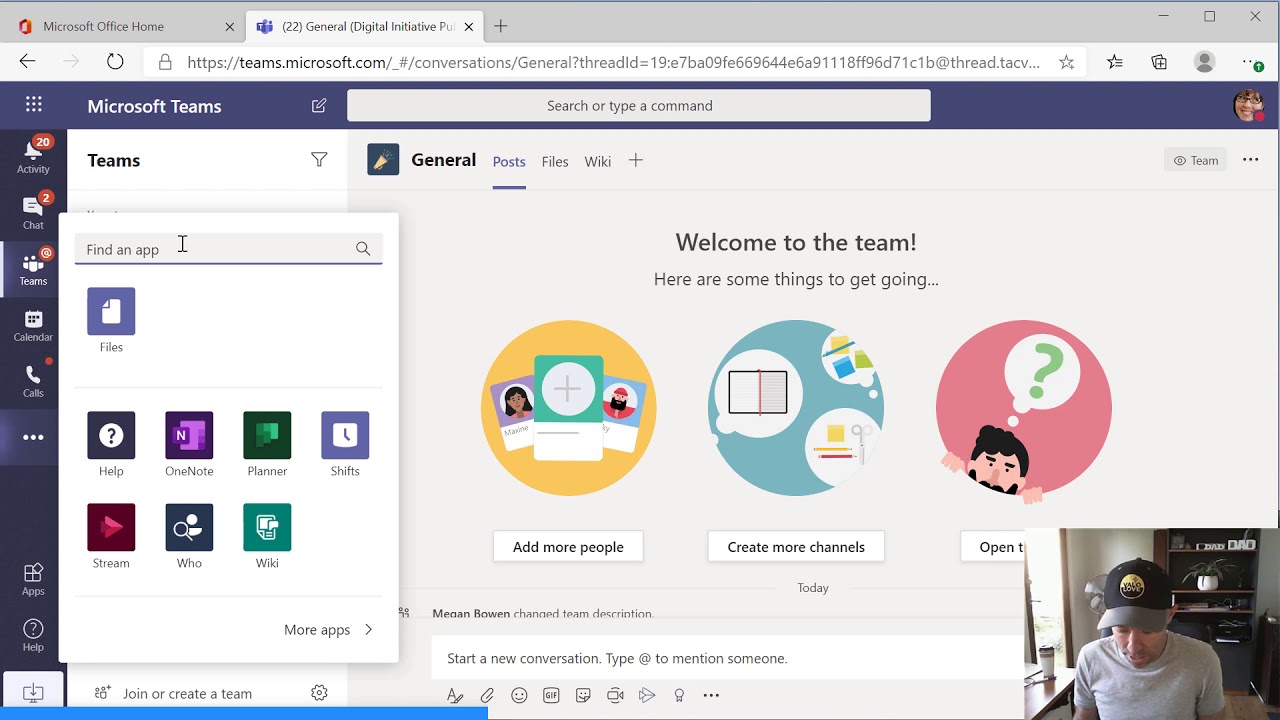
Task: Select the General Teams browser tab
Action: (x=364, y=26)
